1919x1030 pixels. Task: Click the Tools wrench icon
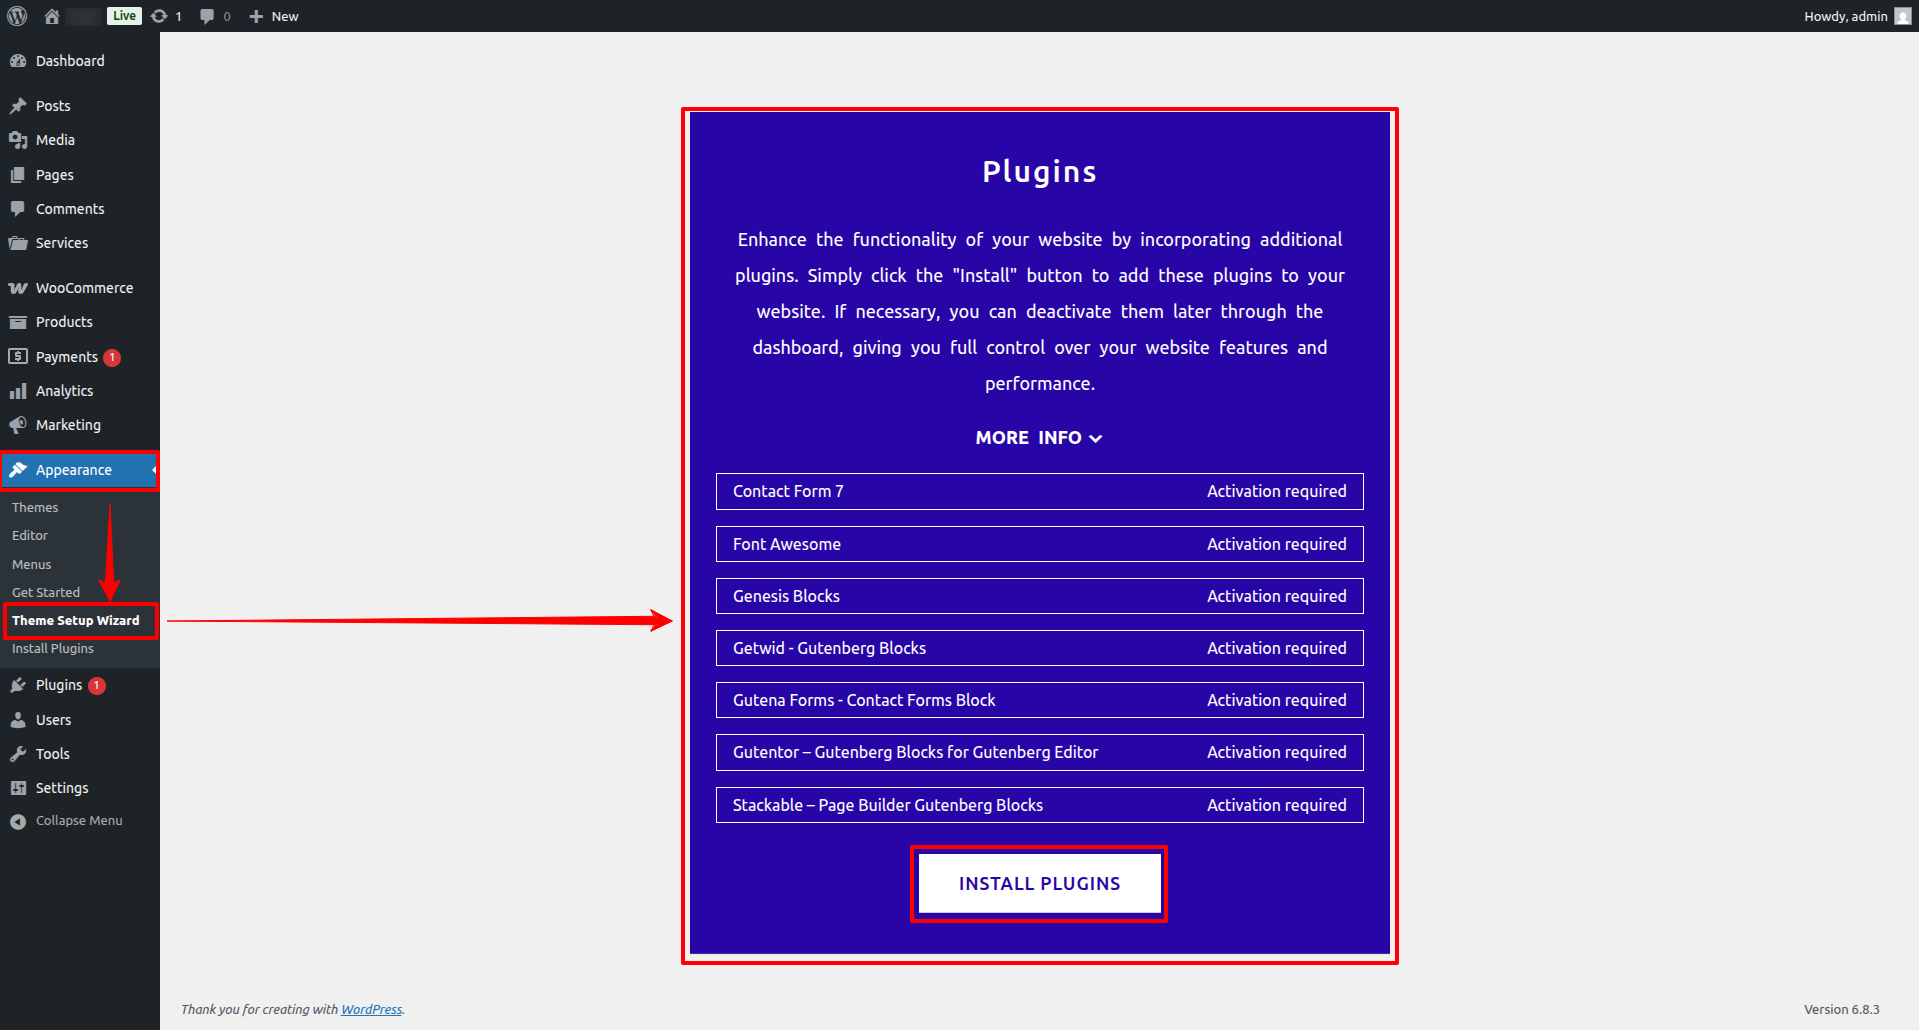[x=18, y=754]
